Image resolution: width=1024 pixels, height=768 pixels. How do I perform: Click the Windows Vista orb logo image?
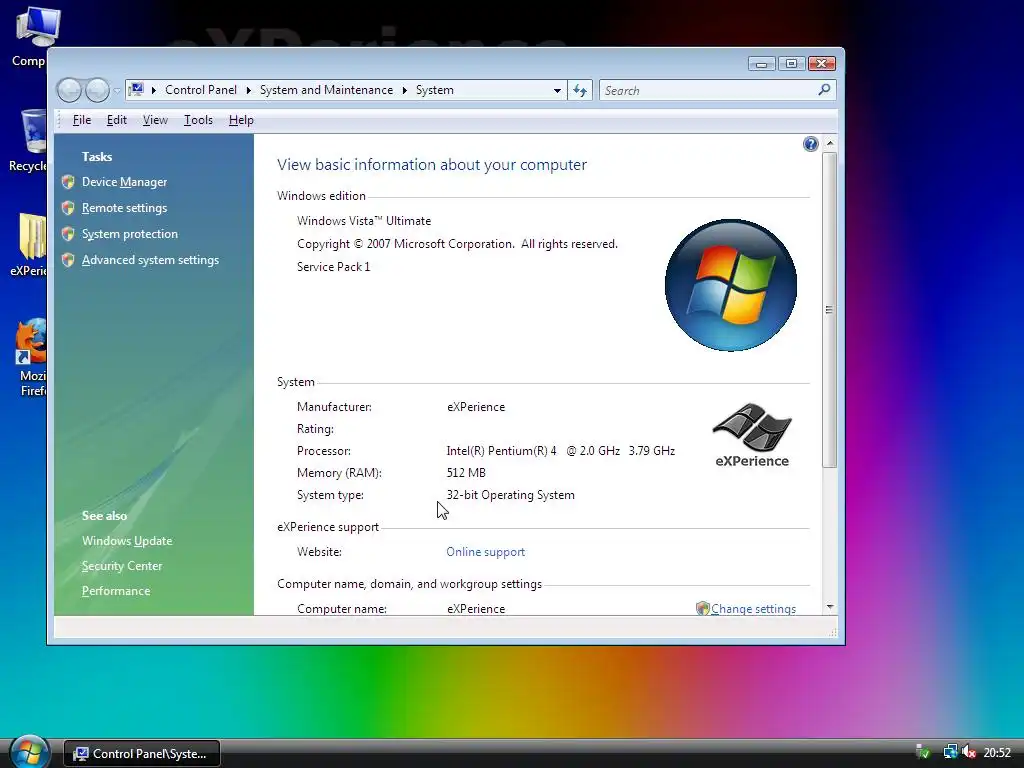731,285
